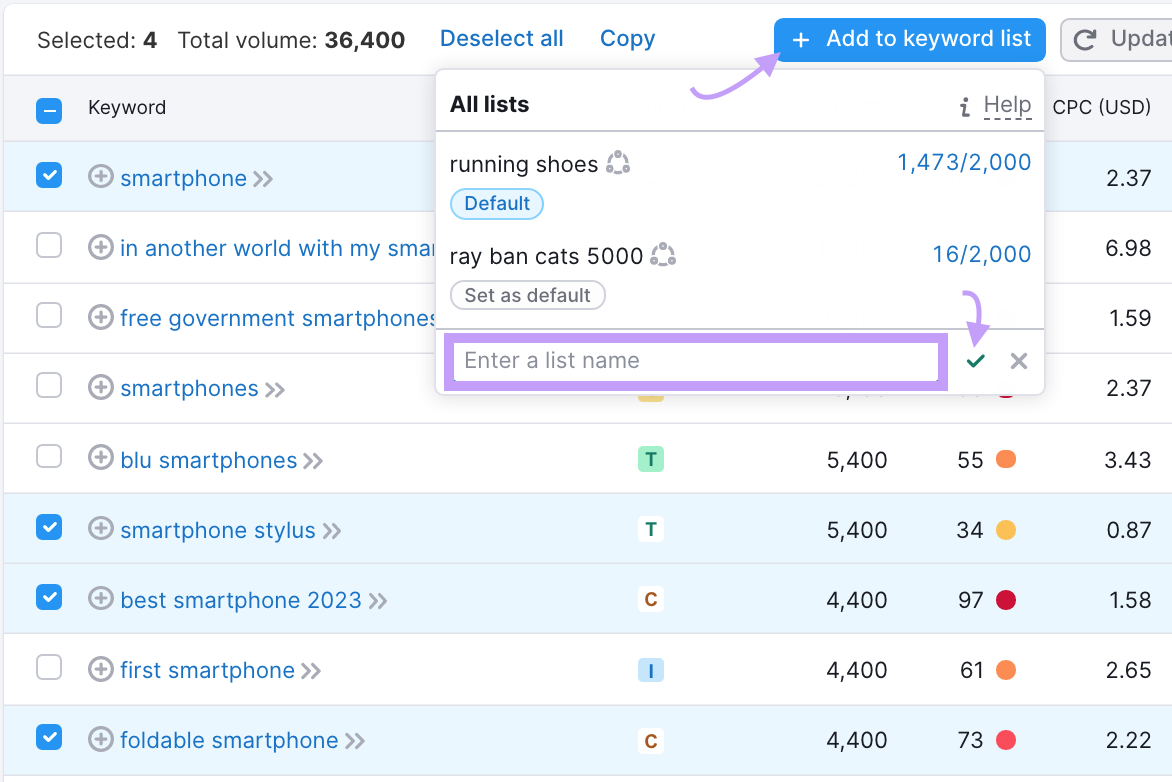Screen dimensions: 1172x782
Task: Click the plus circle next to foldable smartphone
Action: click(100, 740)
